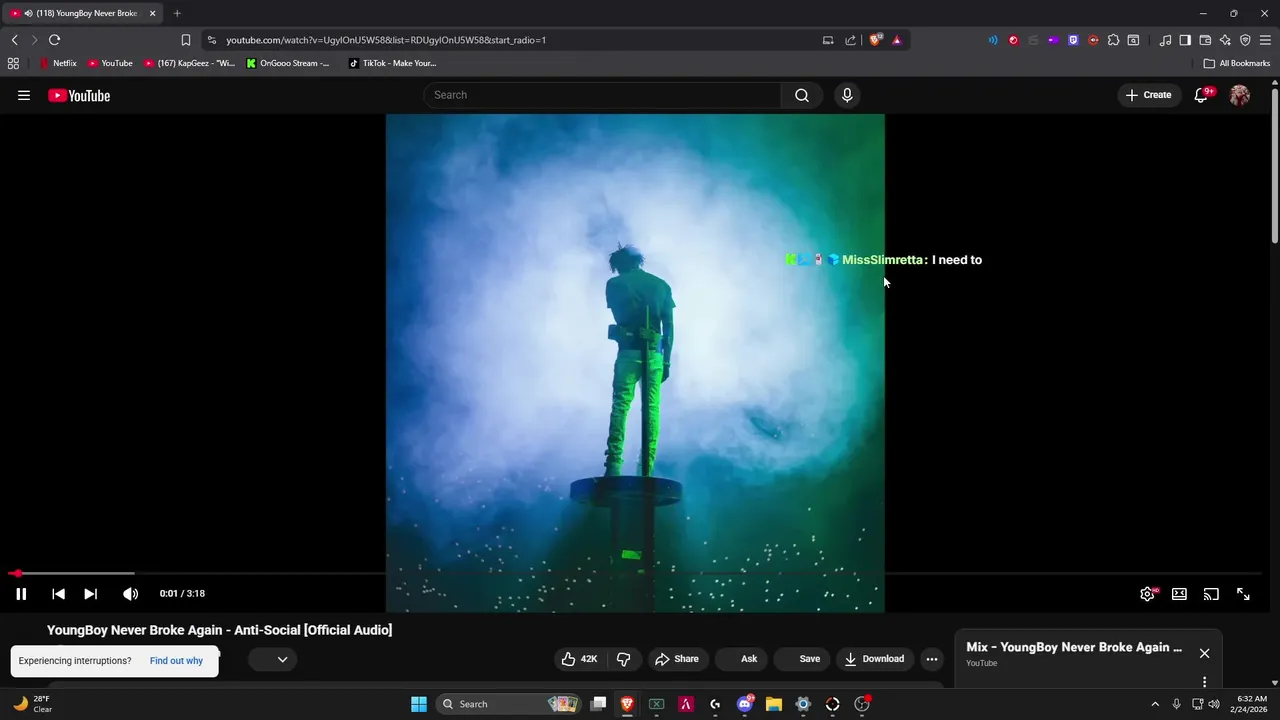The height and width of the screenshot is (720, 1280).
Task: Start voice search with the microphone
Action: coord(847,95)
